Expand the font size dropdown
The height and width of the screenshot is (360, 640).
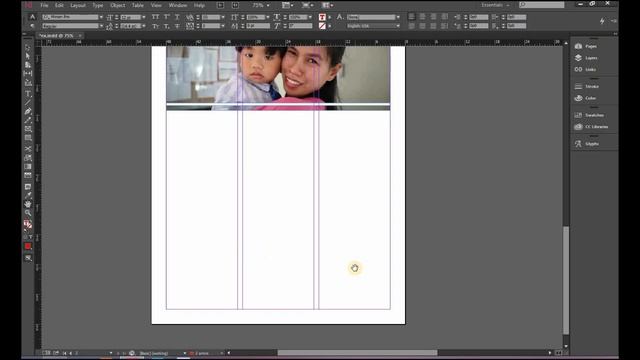144,17
